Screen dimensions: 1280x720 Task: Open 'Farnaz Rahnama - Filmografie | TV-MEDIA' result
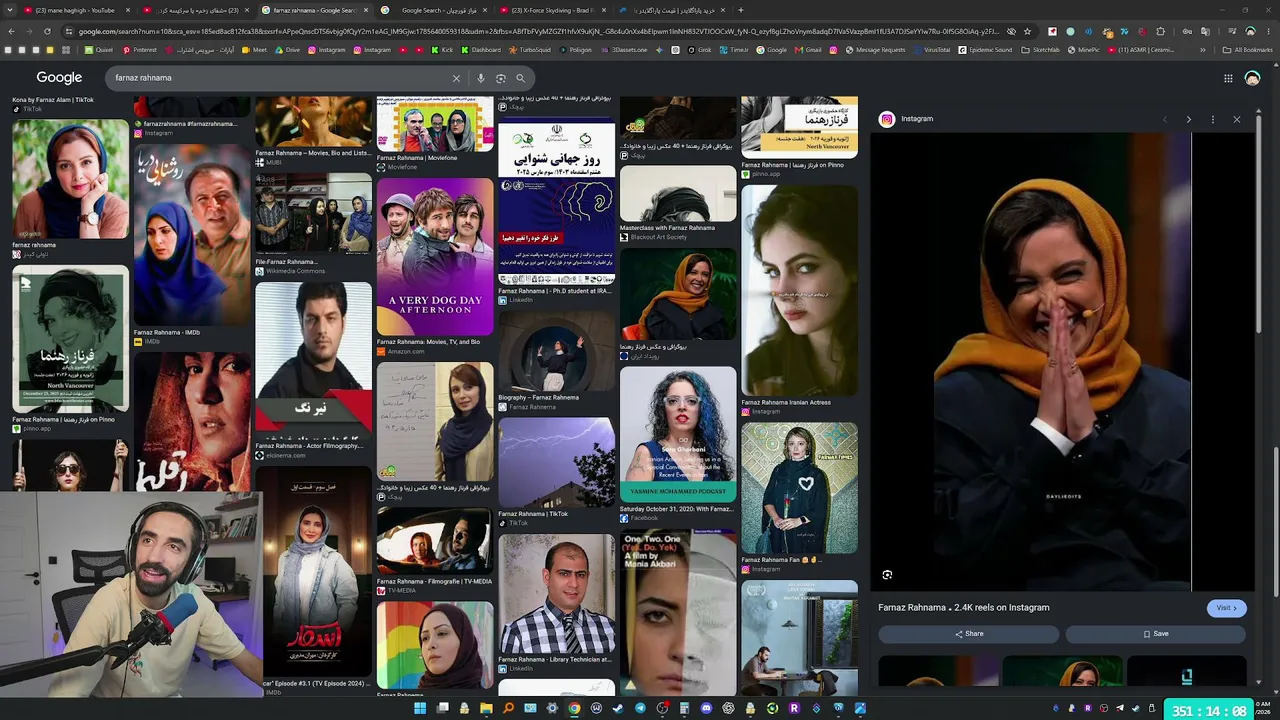(435, 541)
